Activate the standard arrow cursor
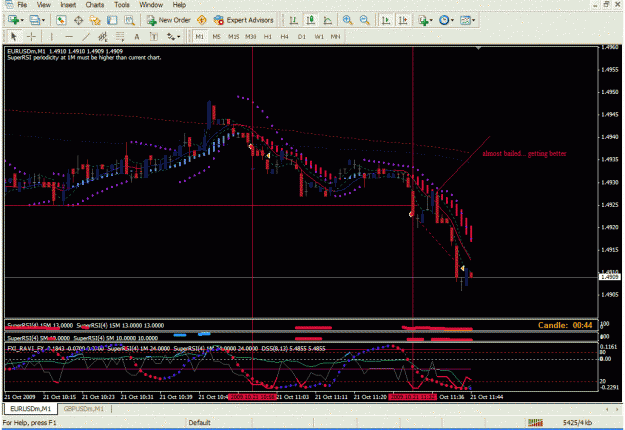The width and height of the screenshot is (625, 430). (14, 37)
